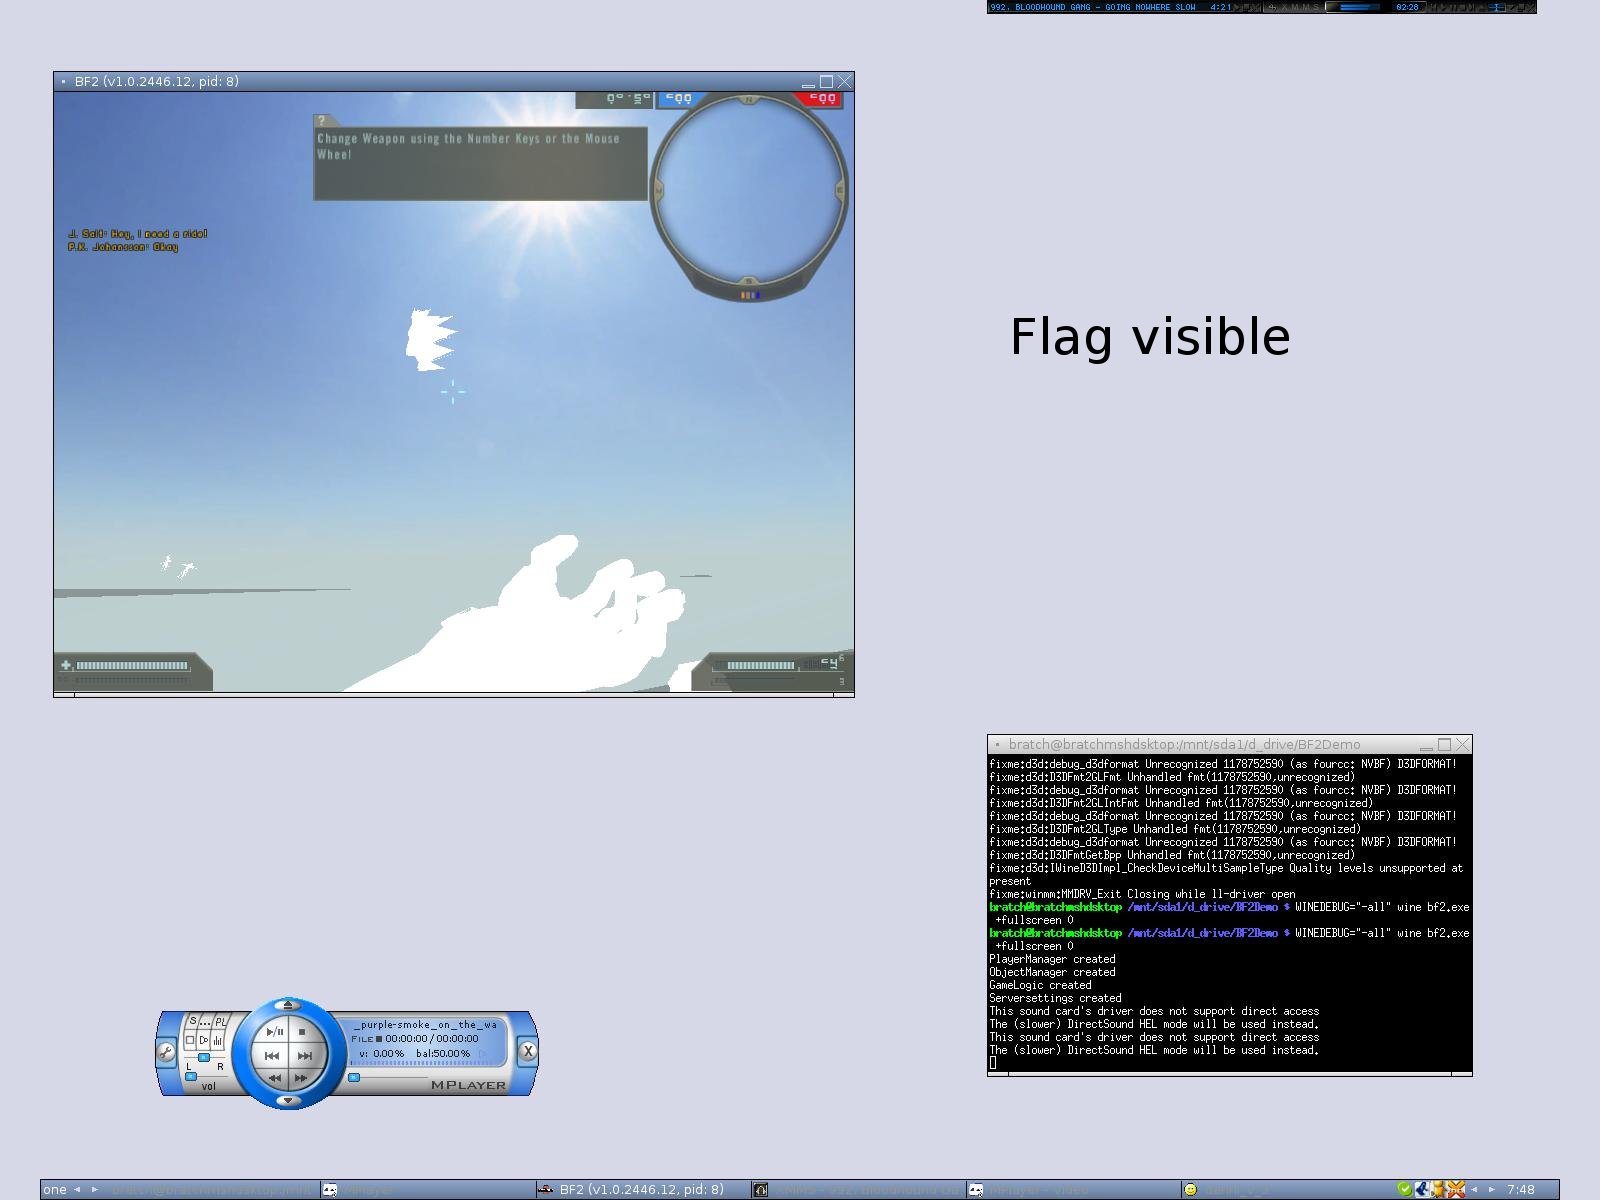Click the 00:00:00 / 00:00:00 time readout
Image resolution: width=1600 pixels, height=1200 pixels.
coord(432,1038)
